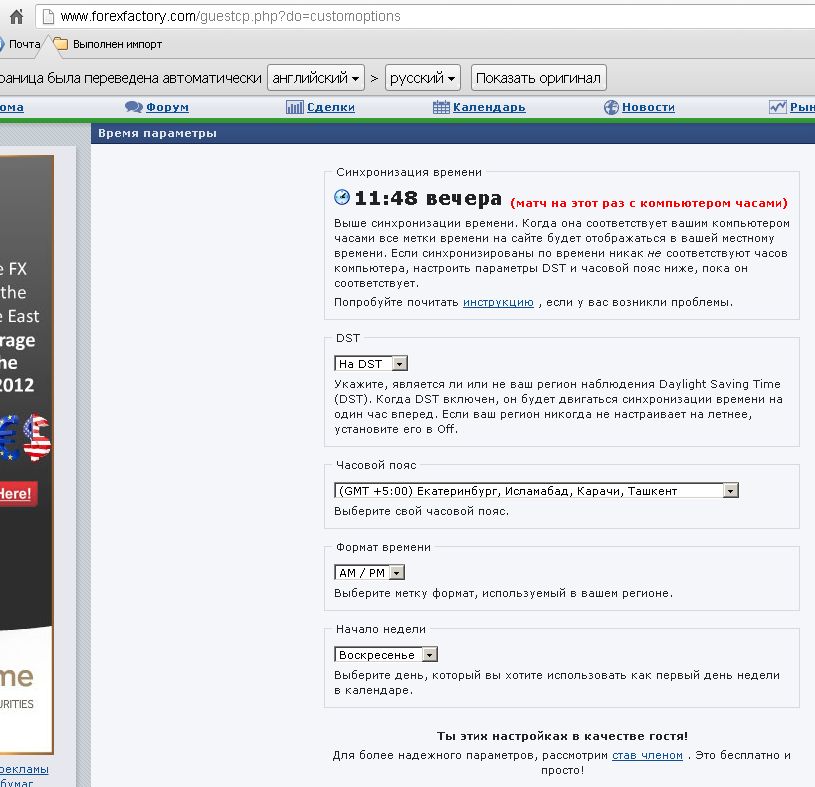Open the русский target language dropdown
This screenshot has width=815, height=787.
(423, 78)
